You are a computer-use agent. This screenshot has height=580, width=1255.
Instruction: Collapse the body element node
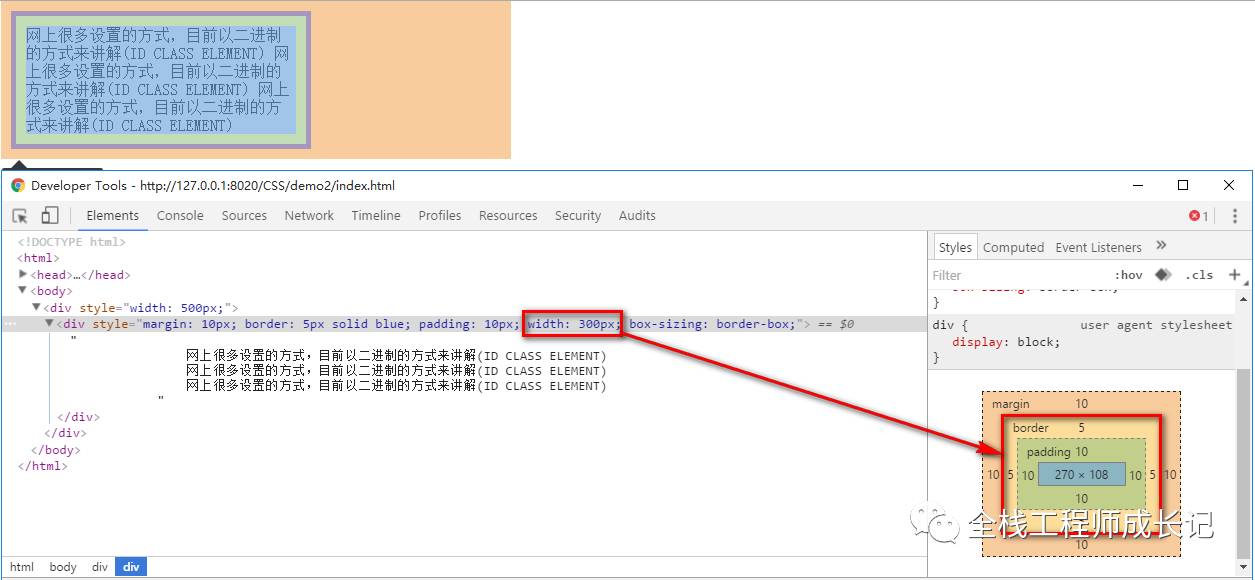click(23, 291)
